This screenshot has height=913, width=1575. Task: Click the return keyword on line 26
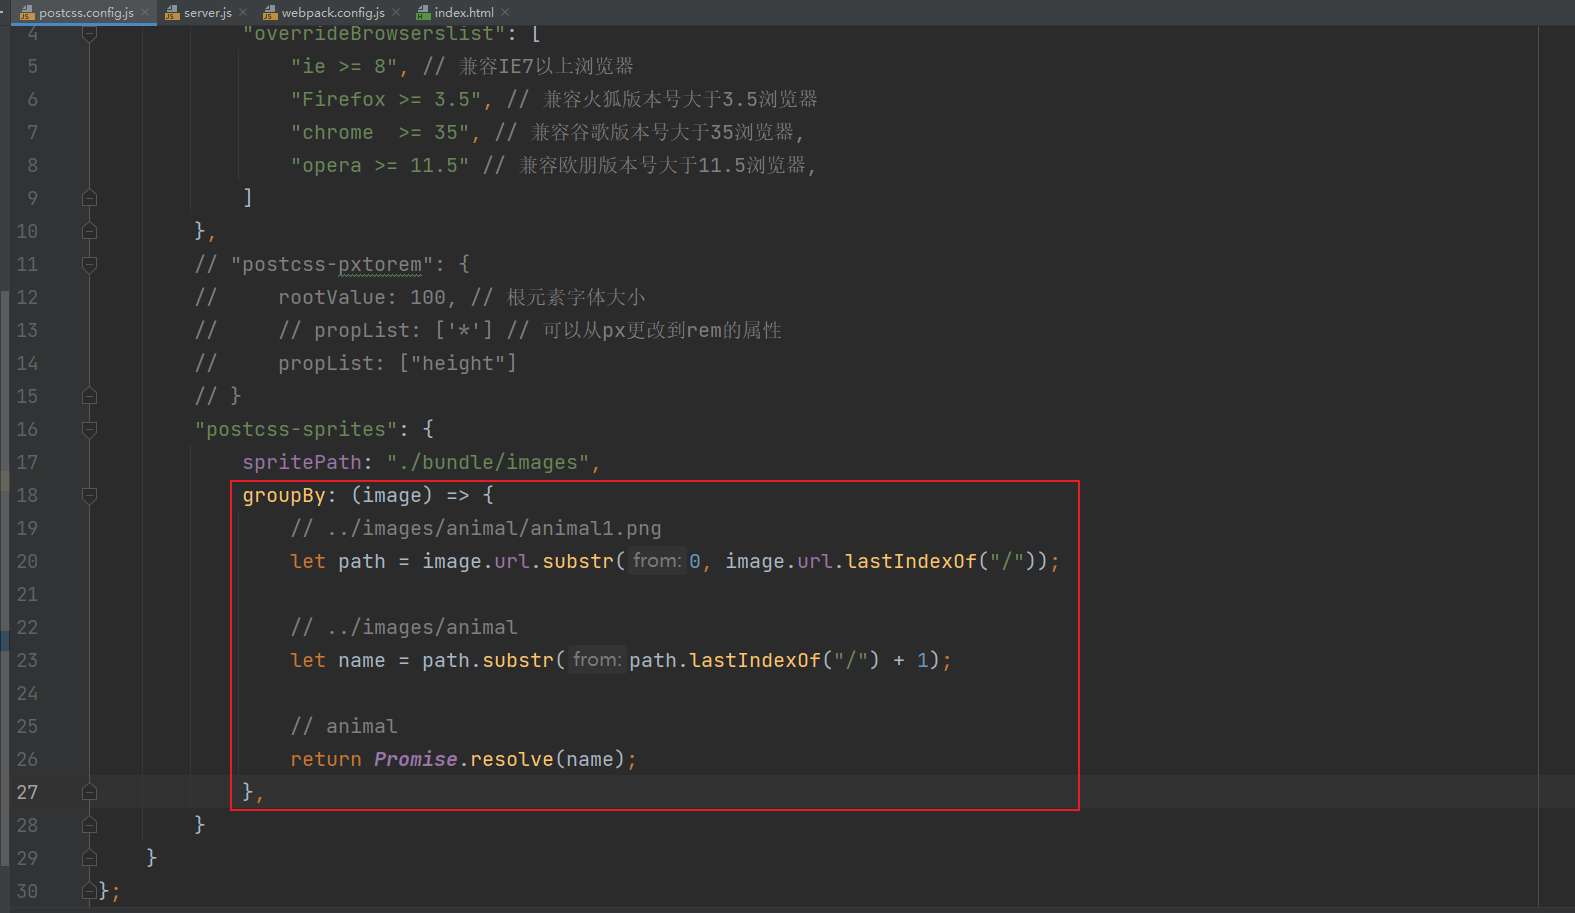pyautogui.click(x=326, y=759)
